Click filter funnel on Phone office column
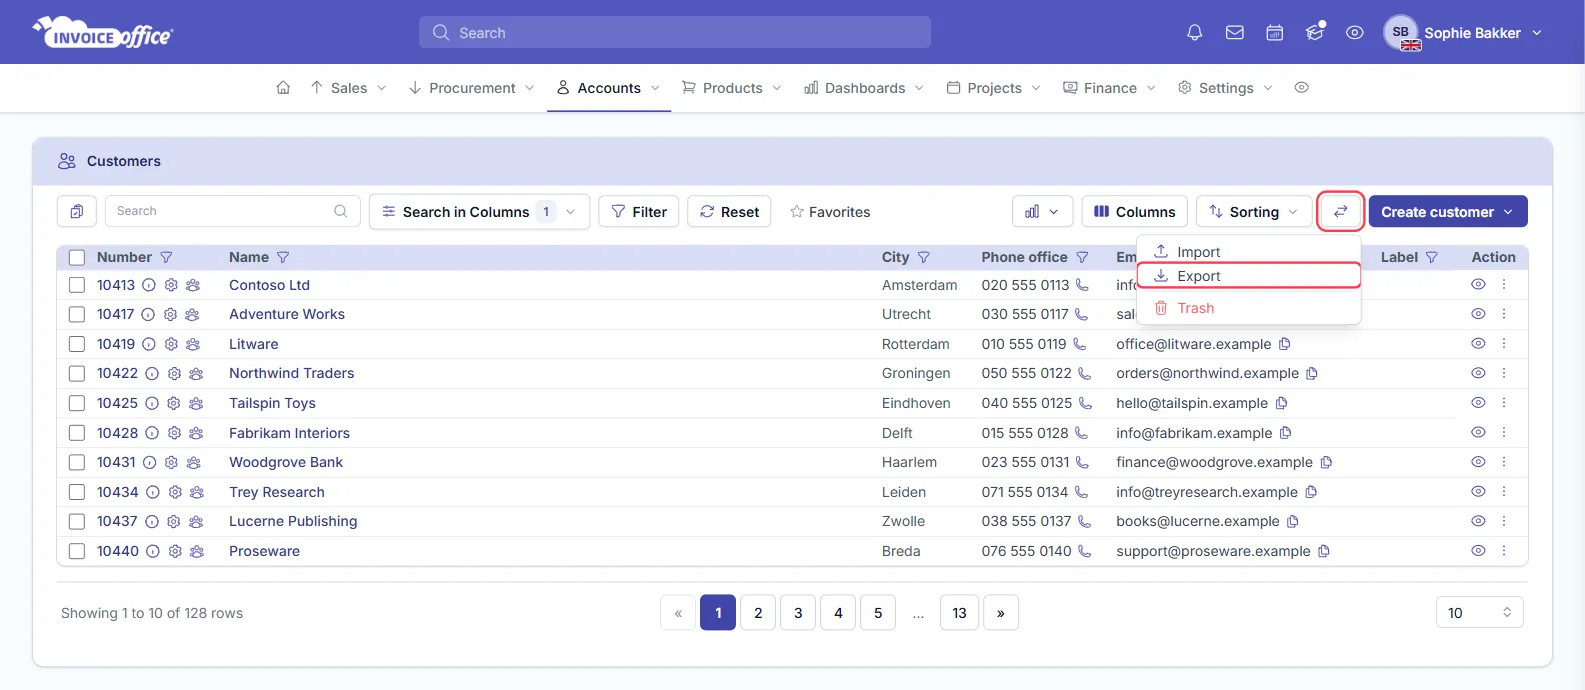 click(x=1082, y=257)
